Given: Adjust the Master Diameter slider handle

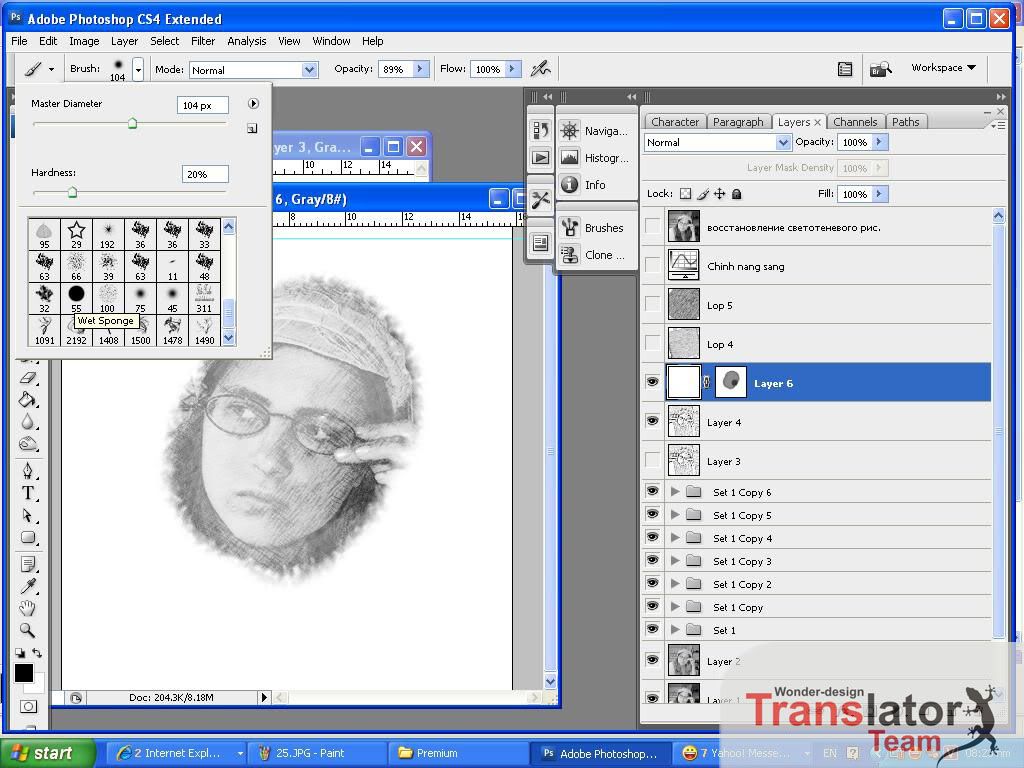Looking at the screenshot, I should tap(133, 123).
